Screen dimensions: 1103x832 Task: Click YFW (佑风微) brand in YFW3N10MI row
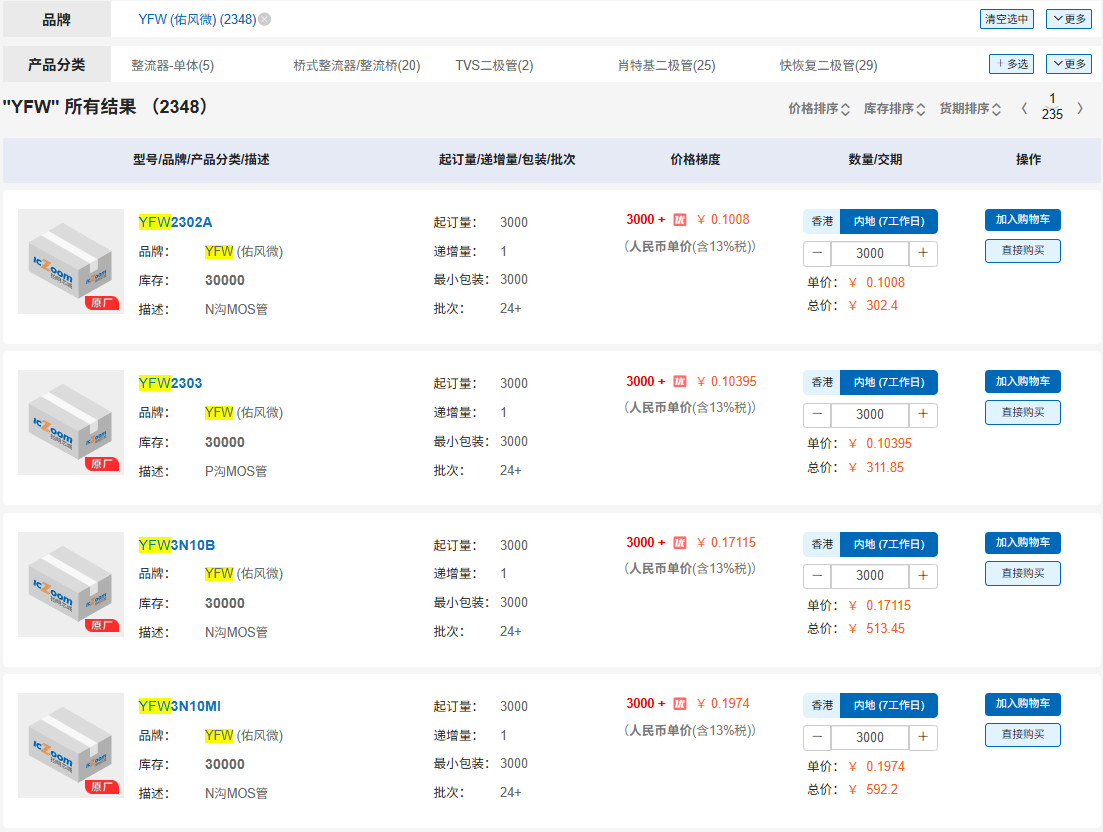(243, 736)
